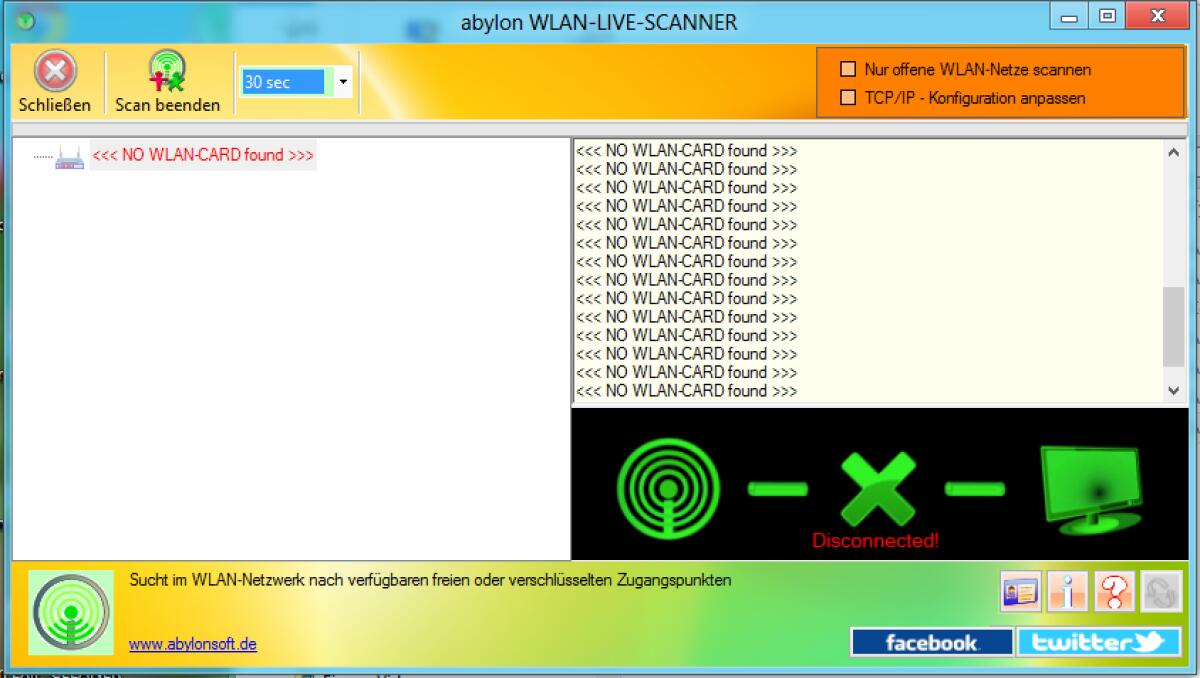Image resolution: width=1200 pixels, height=678 pixels.
Task: Click the facebook button
Action: point(932,642)
